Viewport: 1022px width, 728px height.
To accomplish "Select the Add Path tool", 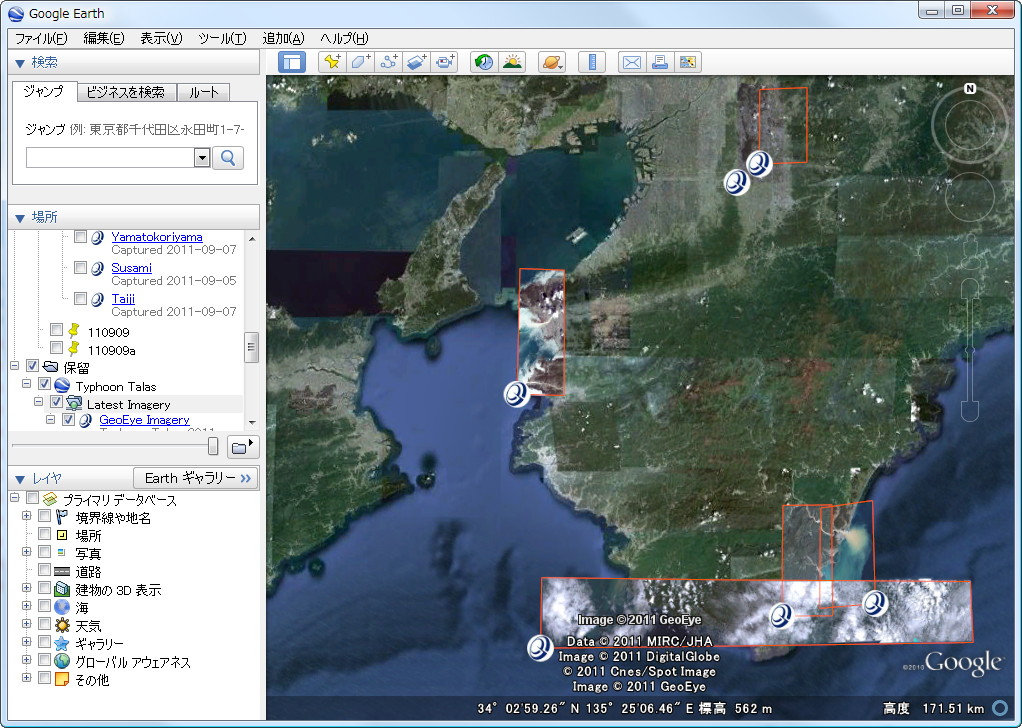I will pyautogui.click(x=389, y=61).
